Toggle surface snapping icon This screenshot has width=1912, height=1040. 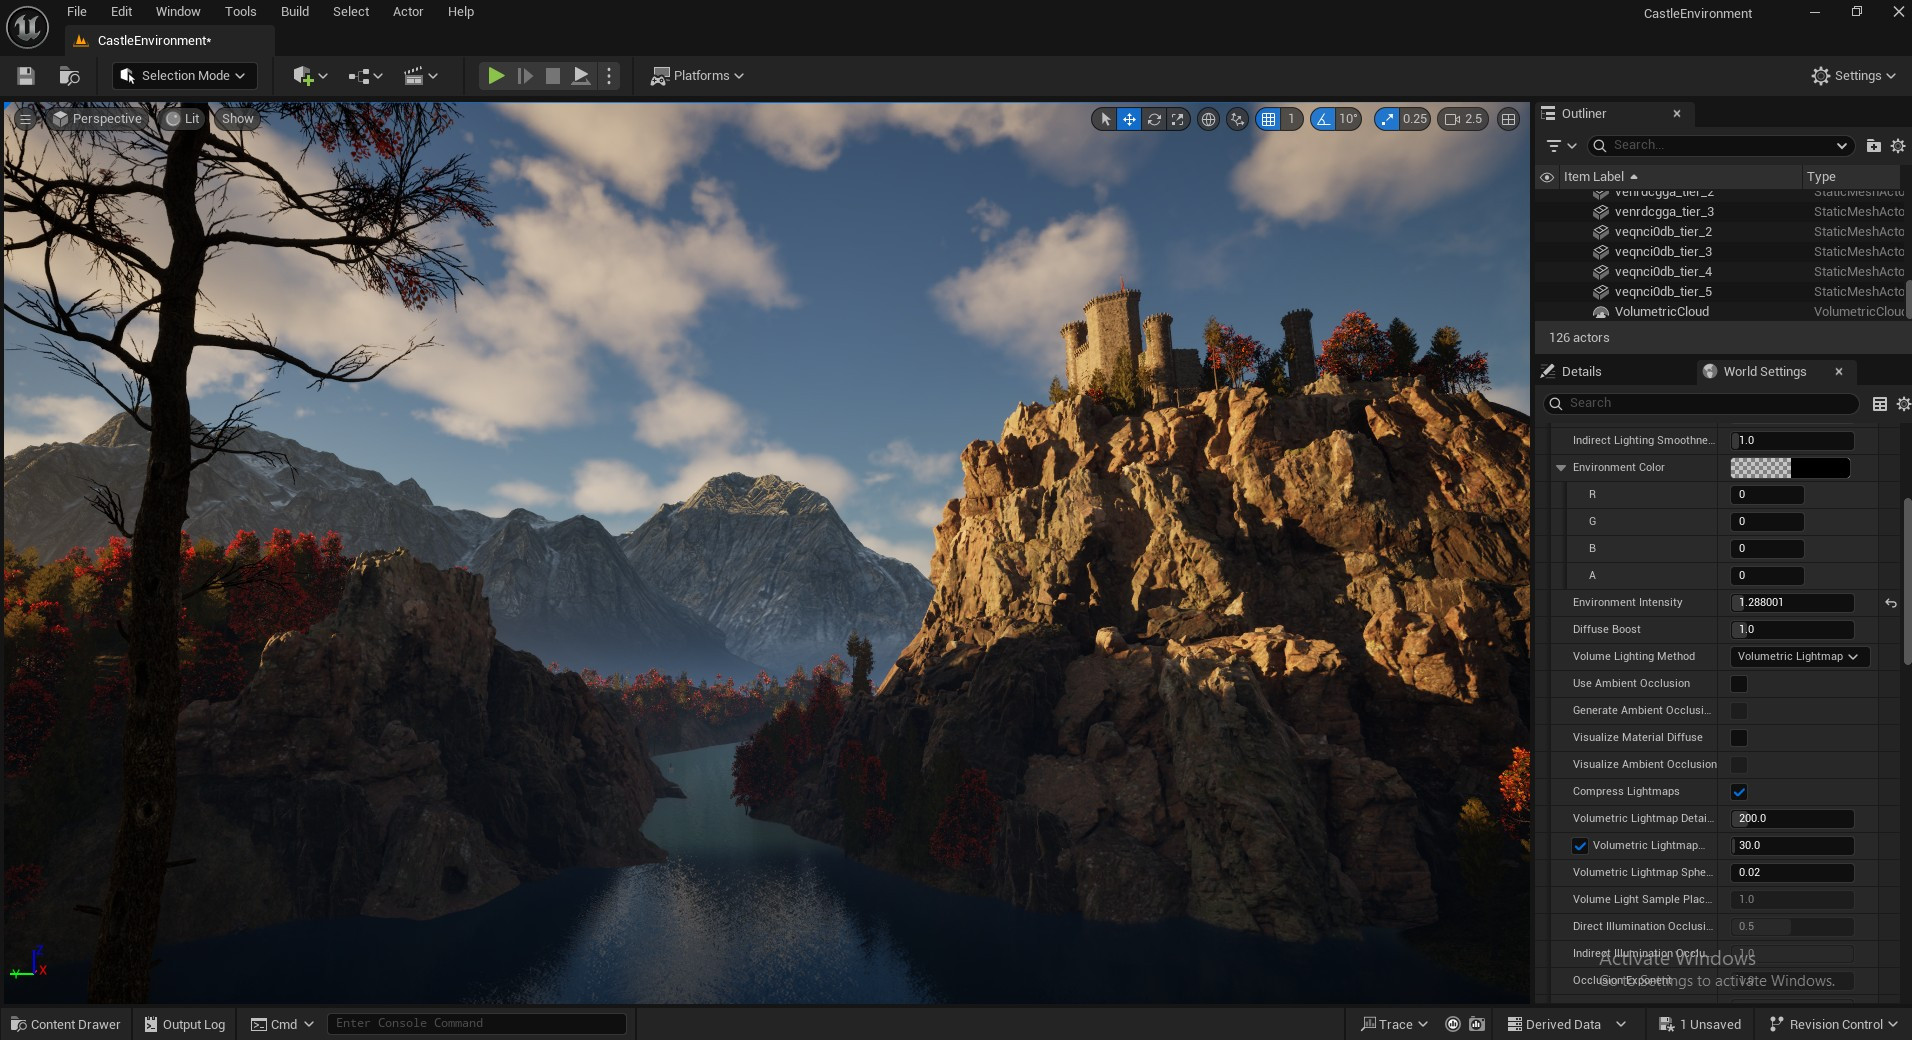click(x=1238, y=119)
